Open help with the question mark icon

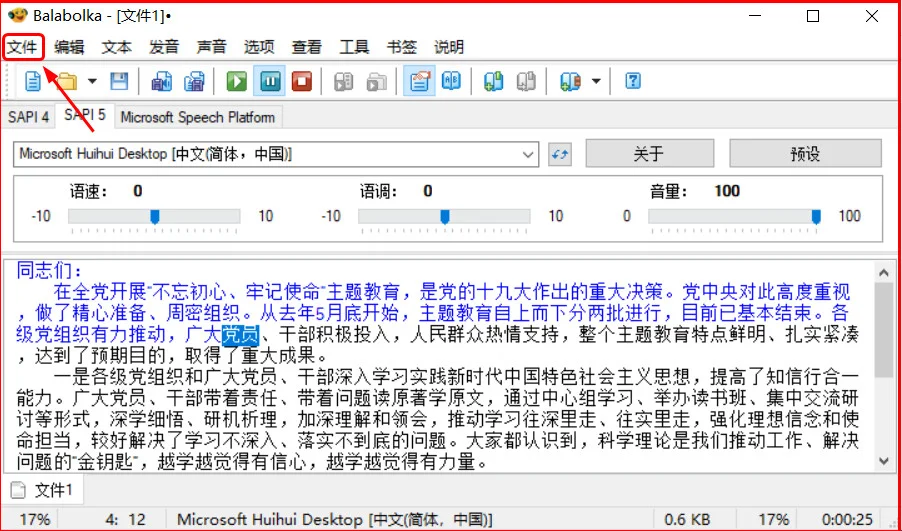tap(633, 81)
